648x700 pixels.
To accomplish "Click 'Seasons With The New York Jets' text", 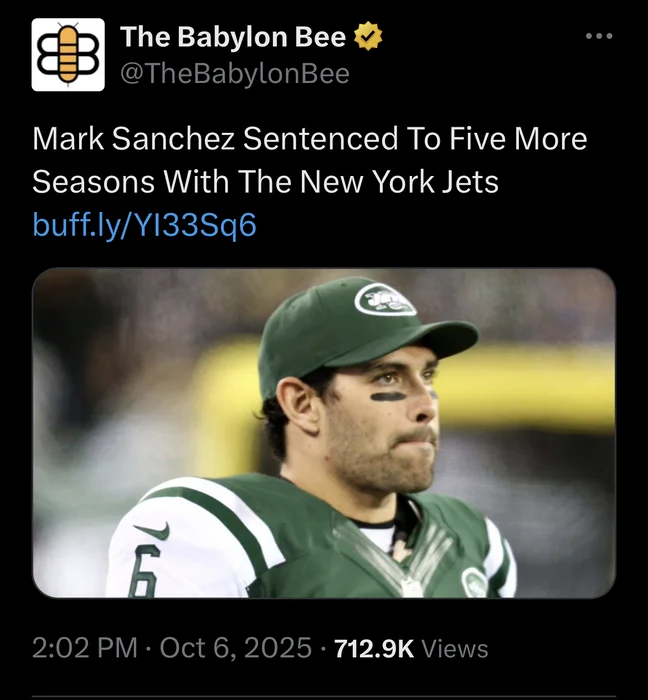I will point(265,182).
